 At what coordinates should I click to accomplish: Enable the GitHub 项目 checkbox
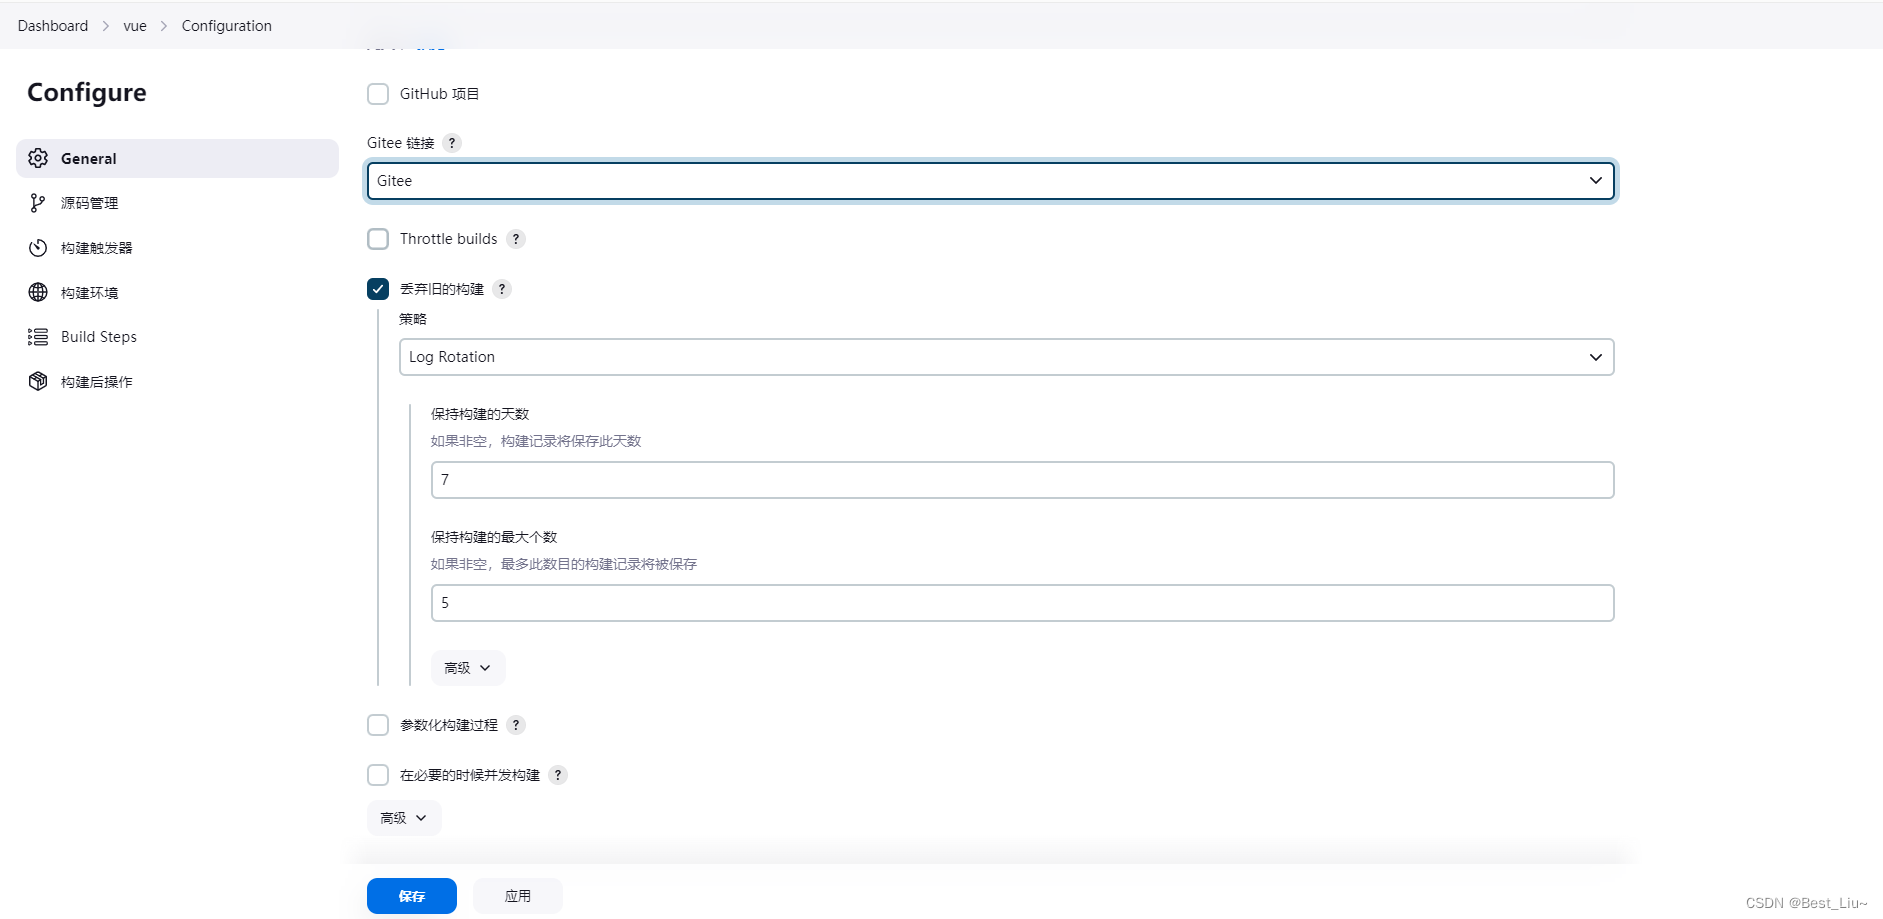tap(378, 93)
